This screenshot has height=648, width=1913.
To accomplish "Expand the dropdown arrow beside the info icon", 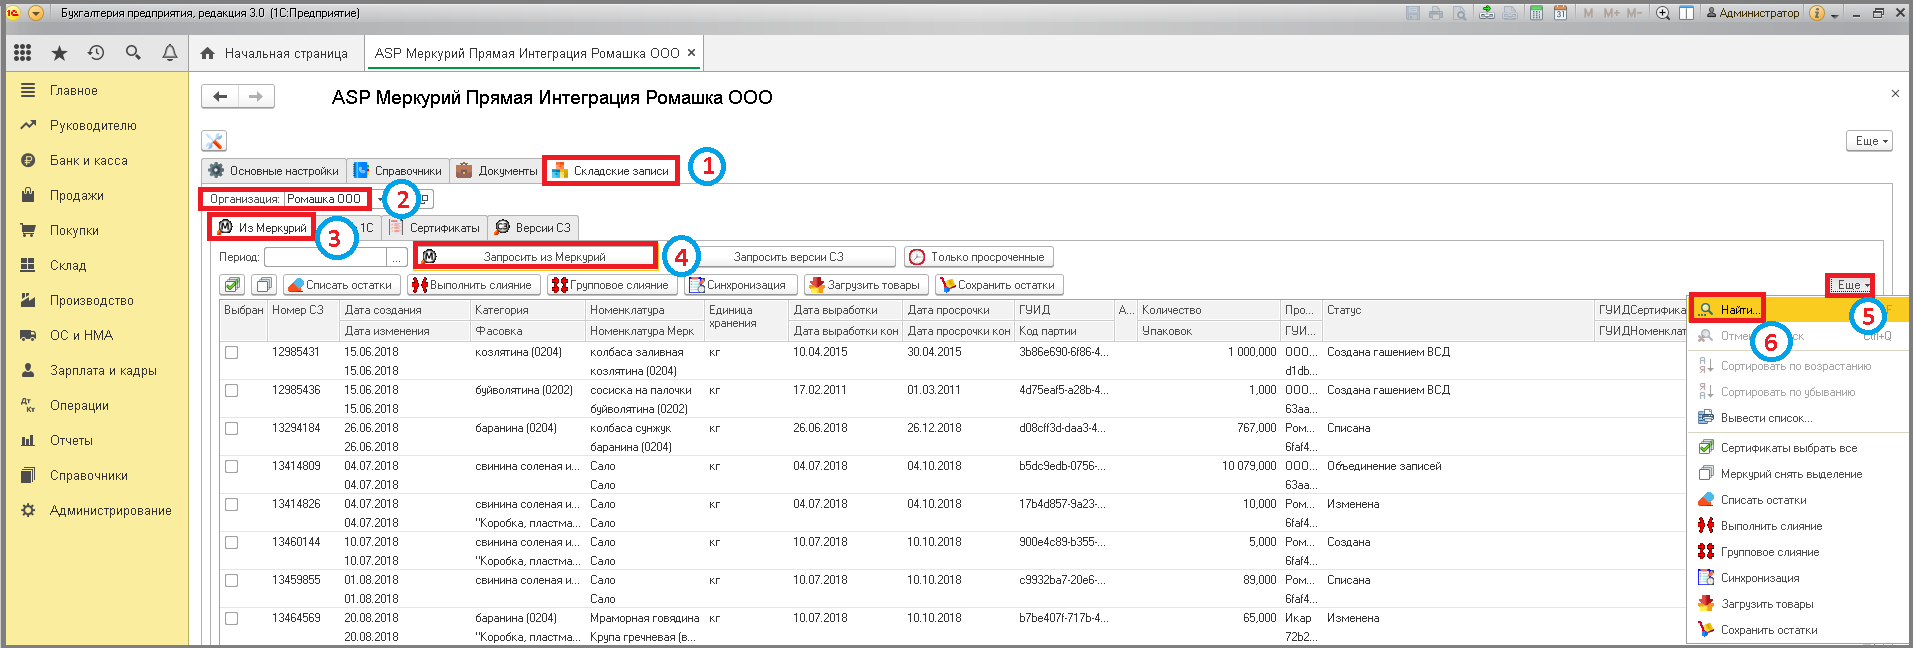I will click(1834, 14).
